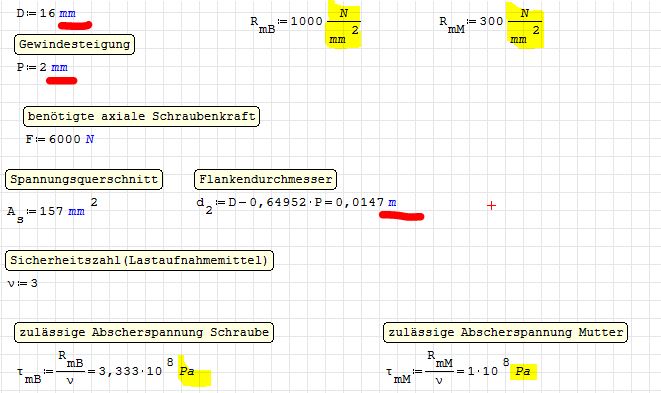The width and height of the screenshot is (661, 393).
Task: Select the Sicherheitszahl (Lastaufnahmemittel) label
Action: [x=140, y=260]
